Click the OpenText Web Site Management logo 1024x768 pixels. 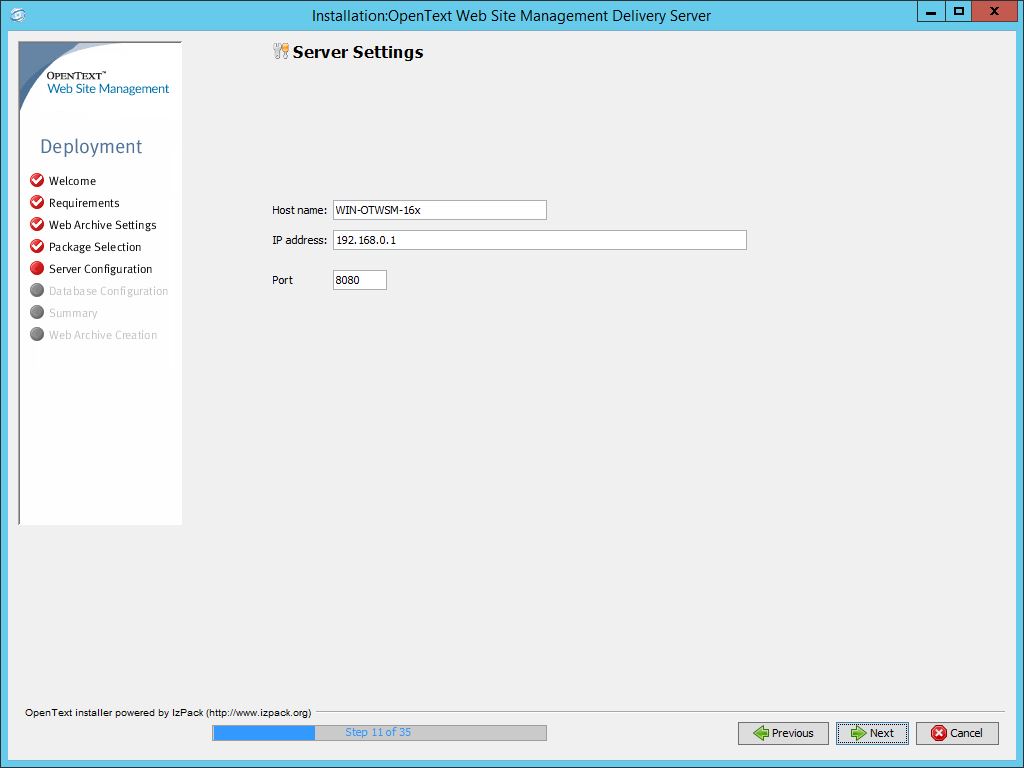point(108,83)
